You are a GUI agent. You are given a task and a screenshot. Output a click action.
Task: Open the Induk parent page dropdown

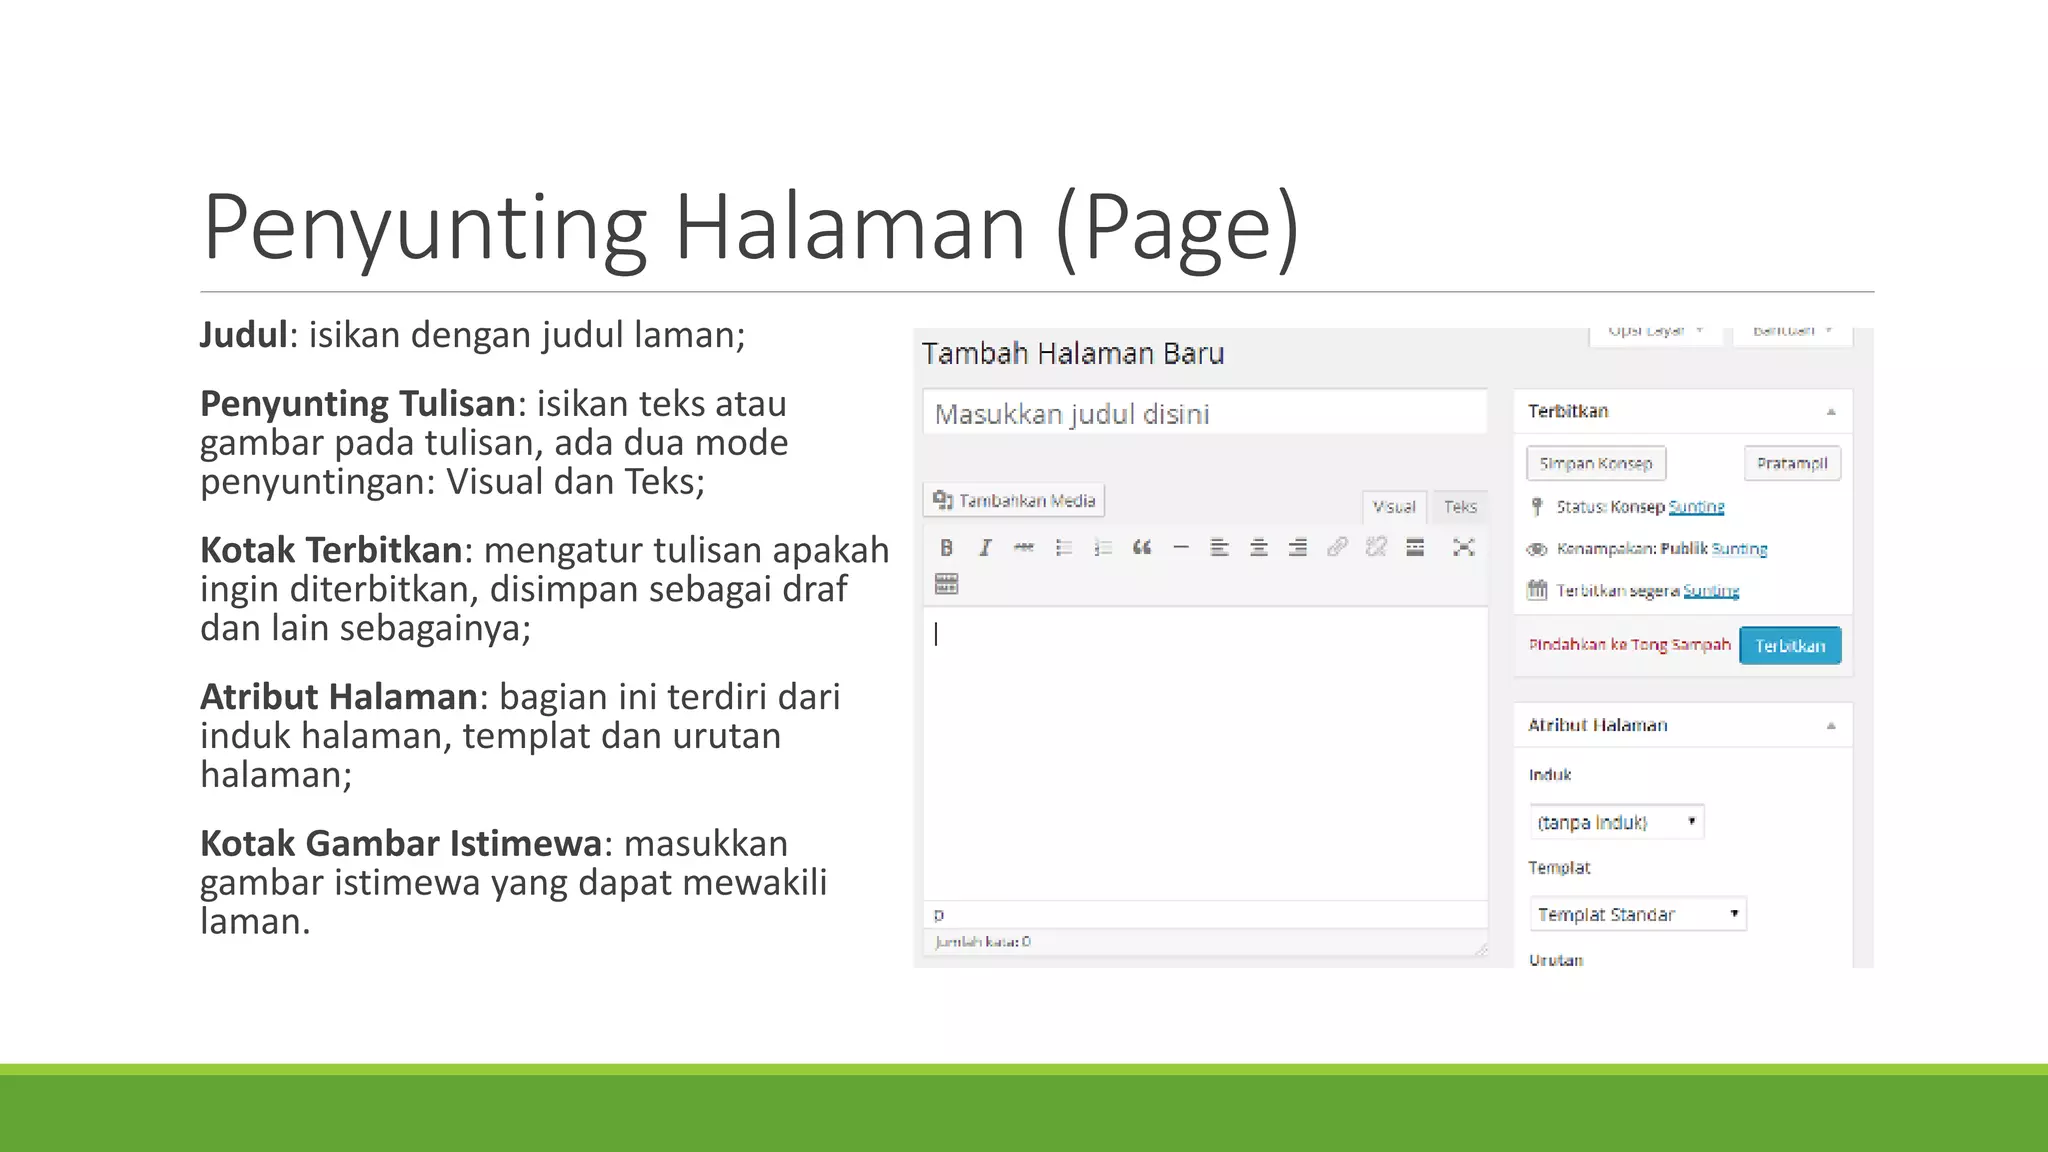click(1617, 822)
